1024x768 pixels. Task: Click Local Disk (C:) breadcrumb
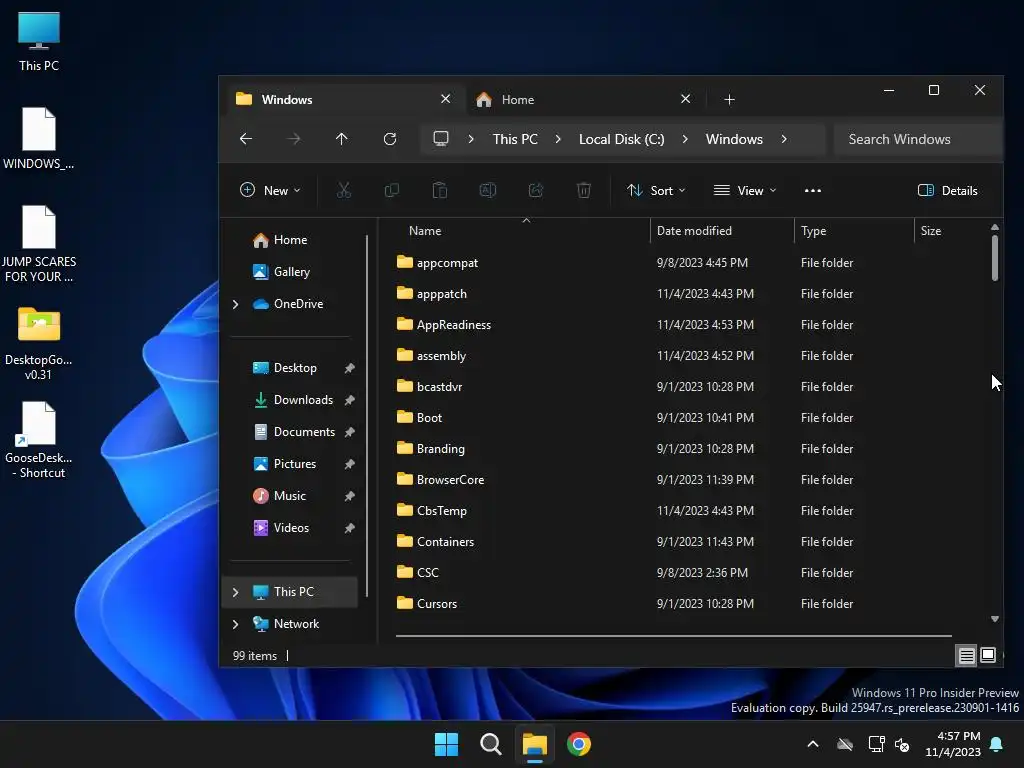click(x=622, y=139)
